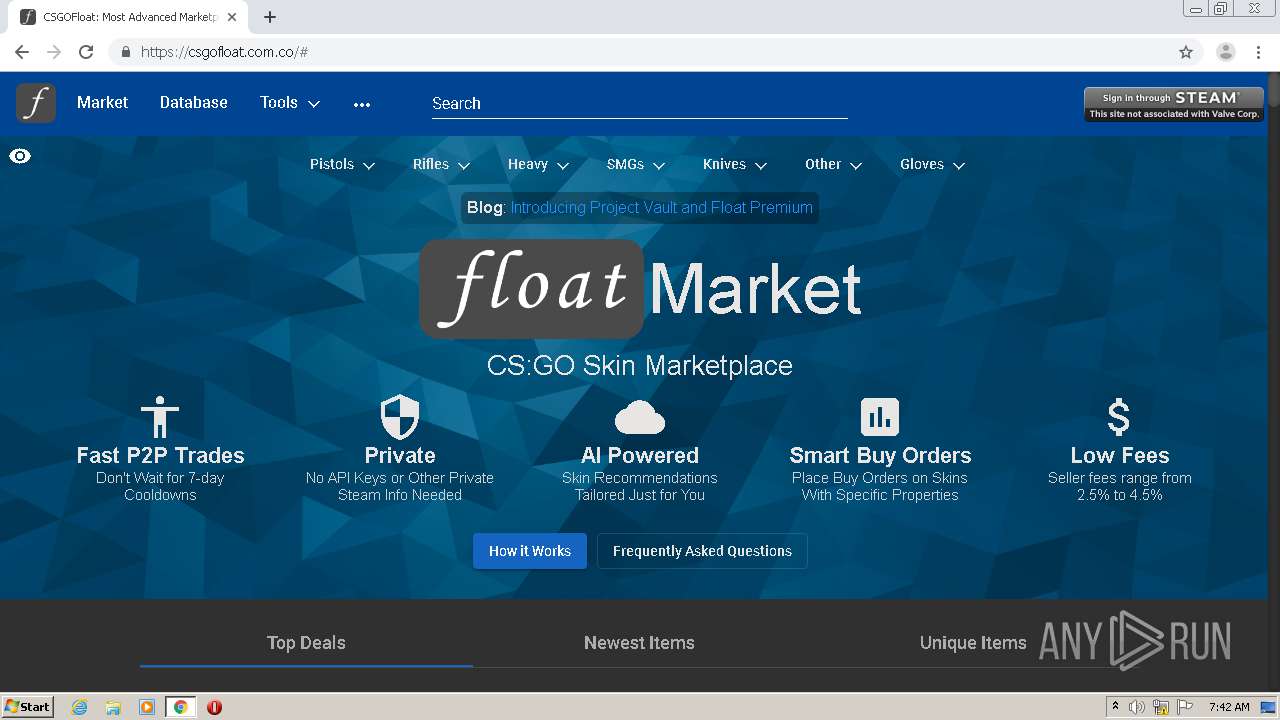Click the 'CS:GO Skin Marketplace' subtitle
This screenshot has height=720, width=1280.
point(640,366)
